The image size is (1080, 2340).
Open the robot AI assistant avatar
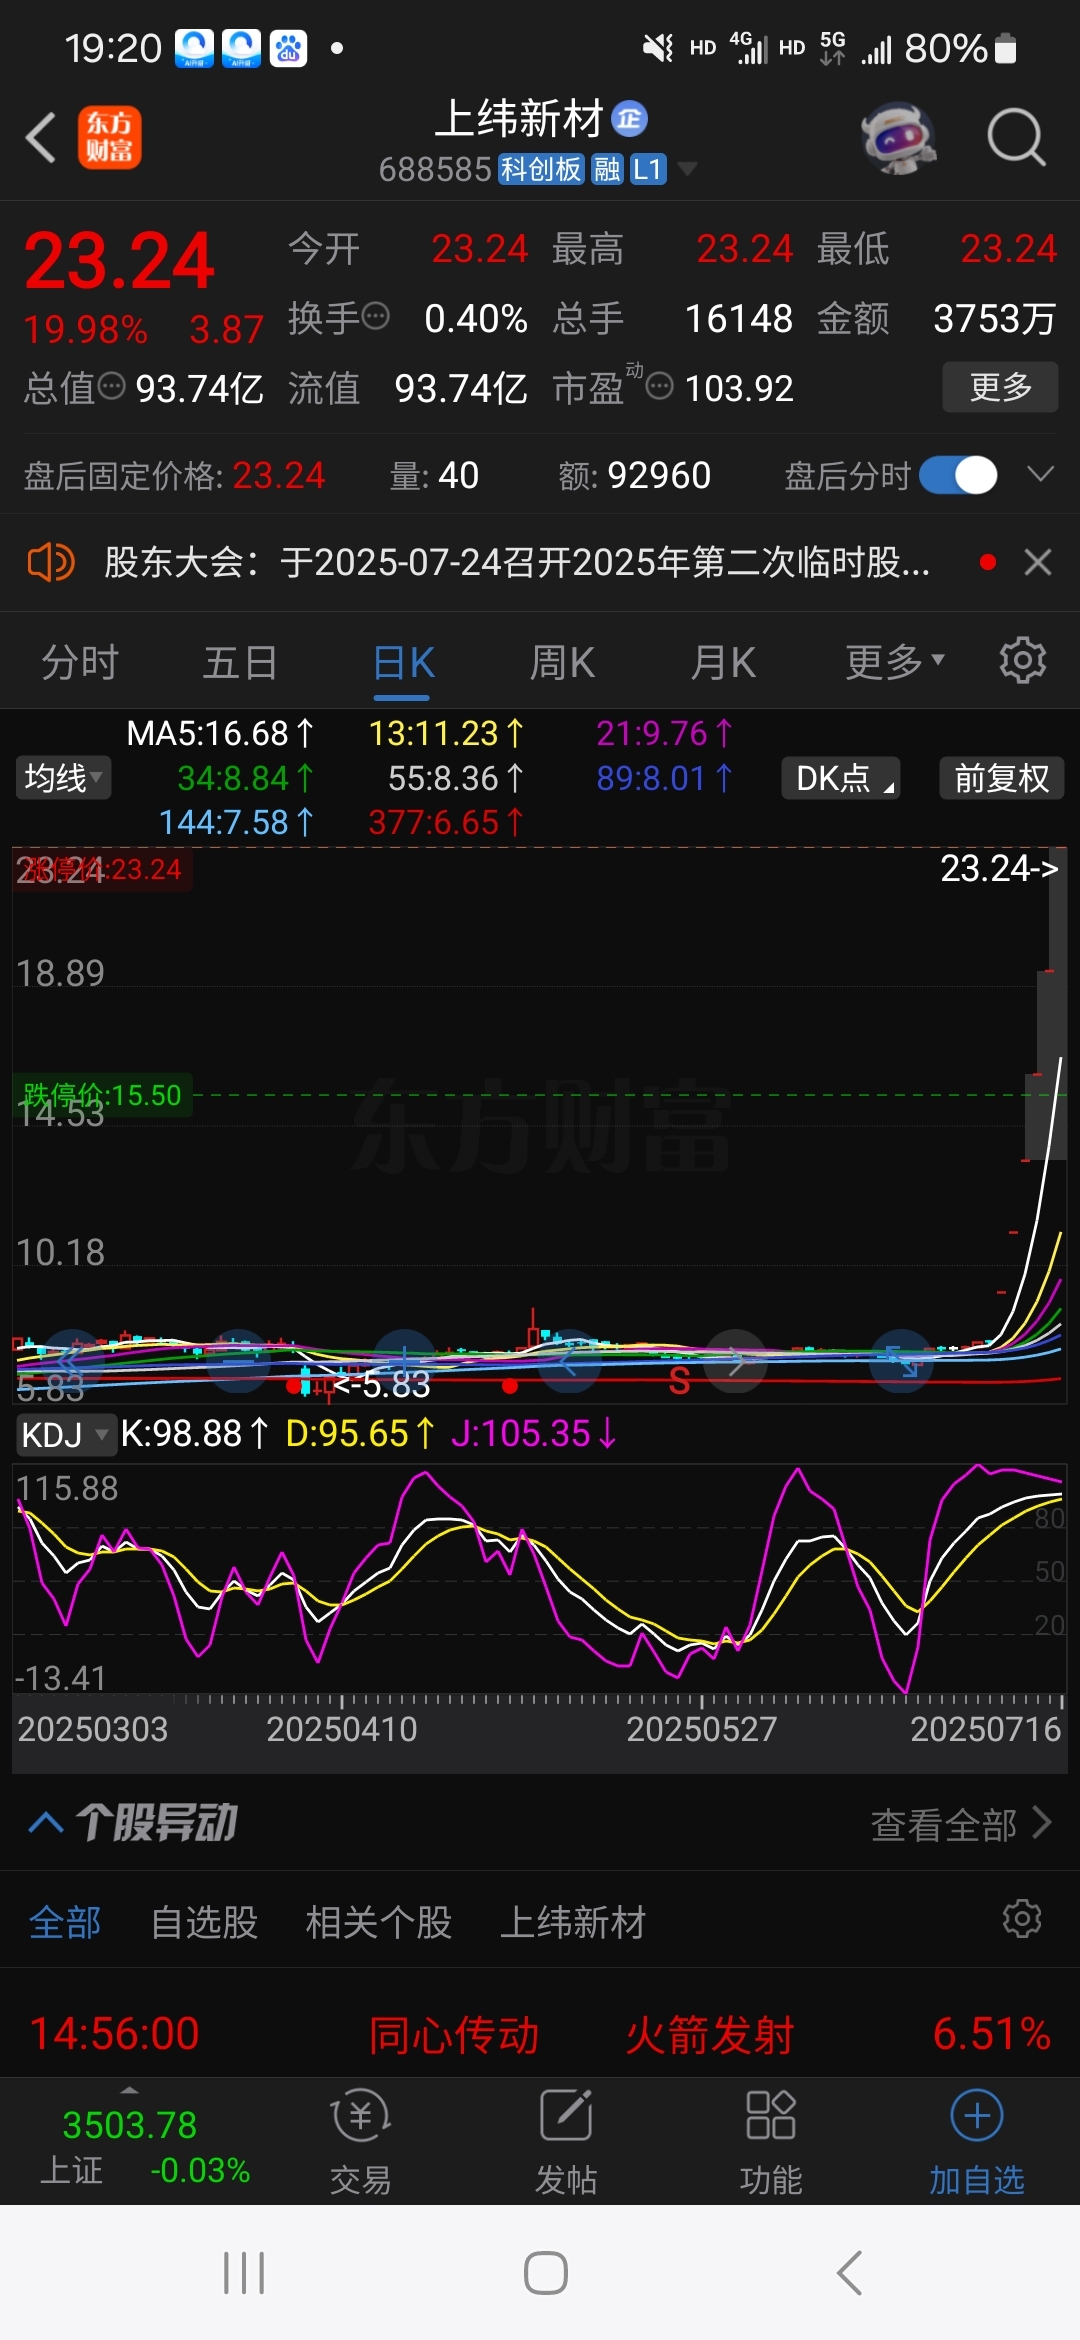pyautogui.click(x=899, y=138)
